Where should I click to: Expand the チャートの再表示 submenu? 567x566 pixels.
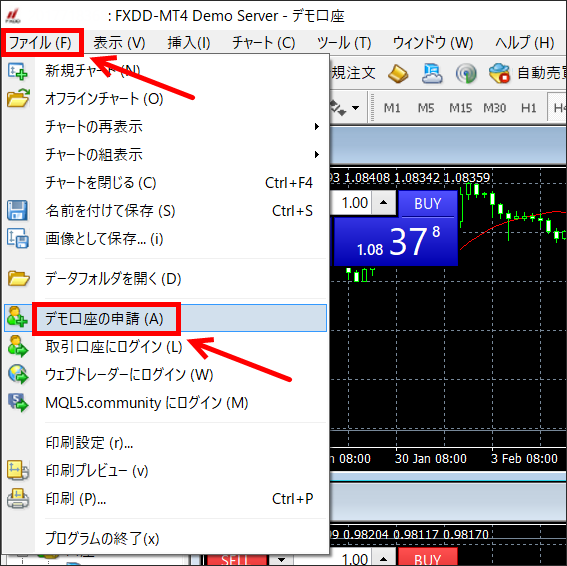coord(165,127)
